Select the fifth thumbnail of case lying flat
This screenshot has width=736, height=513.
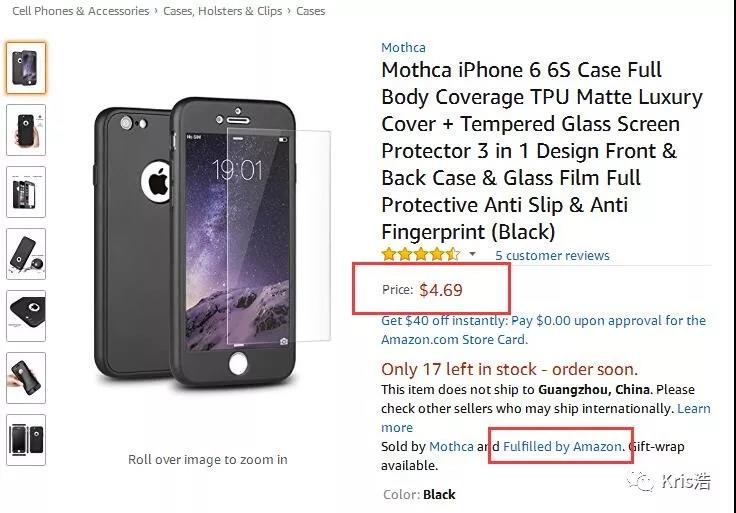coord(26,316)
